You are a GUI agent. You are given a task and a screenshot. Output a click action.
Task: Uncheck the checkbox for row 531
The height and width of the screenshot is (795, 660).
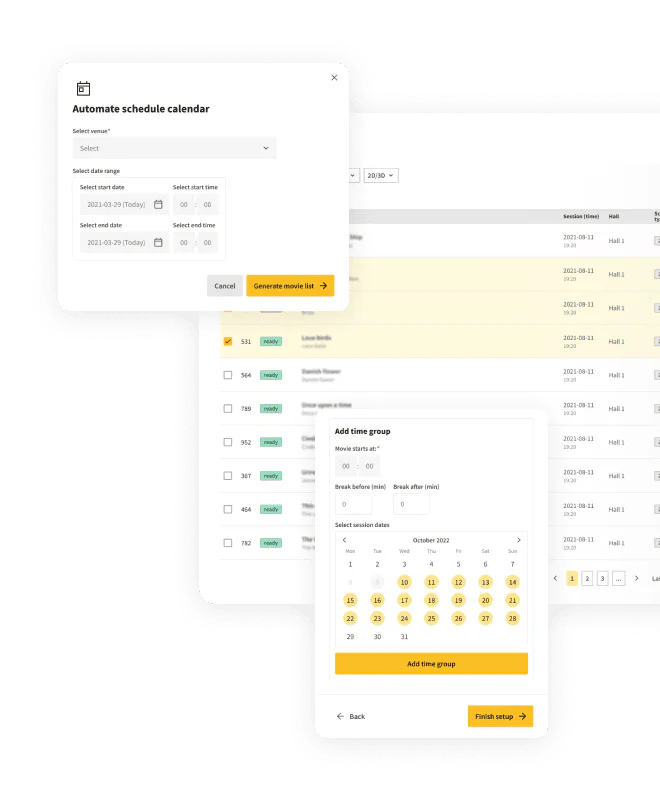[228, 341]
